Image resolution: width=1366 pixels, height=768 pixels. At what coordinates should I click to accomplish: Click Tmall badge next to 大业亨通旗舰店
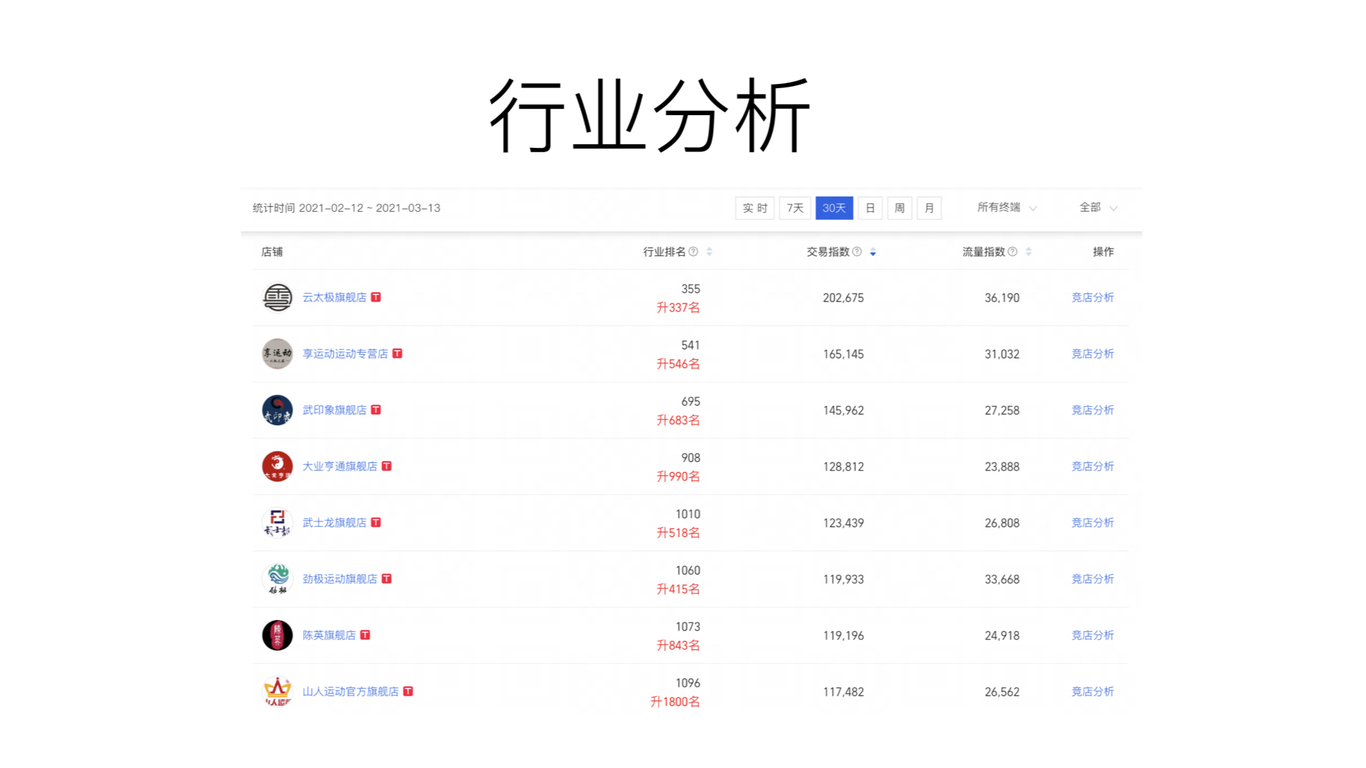pos(386,466)
